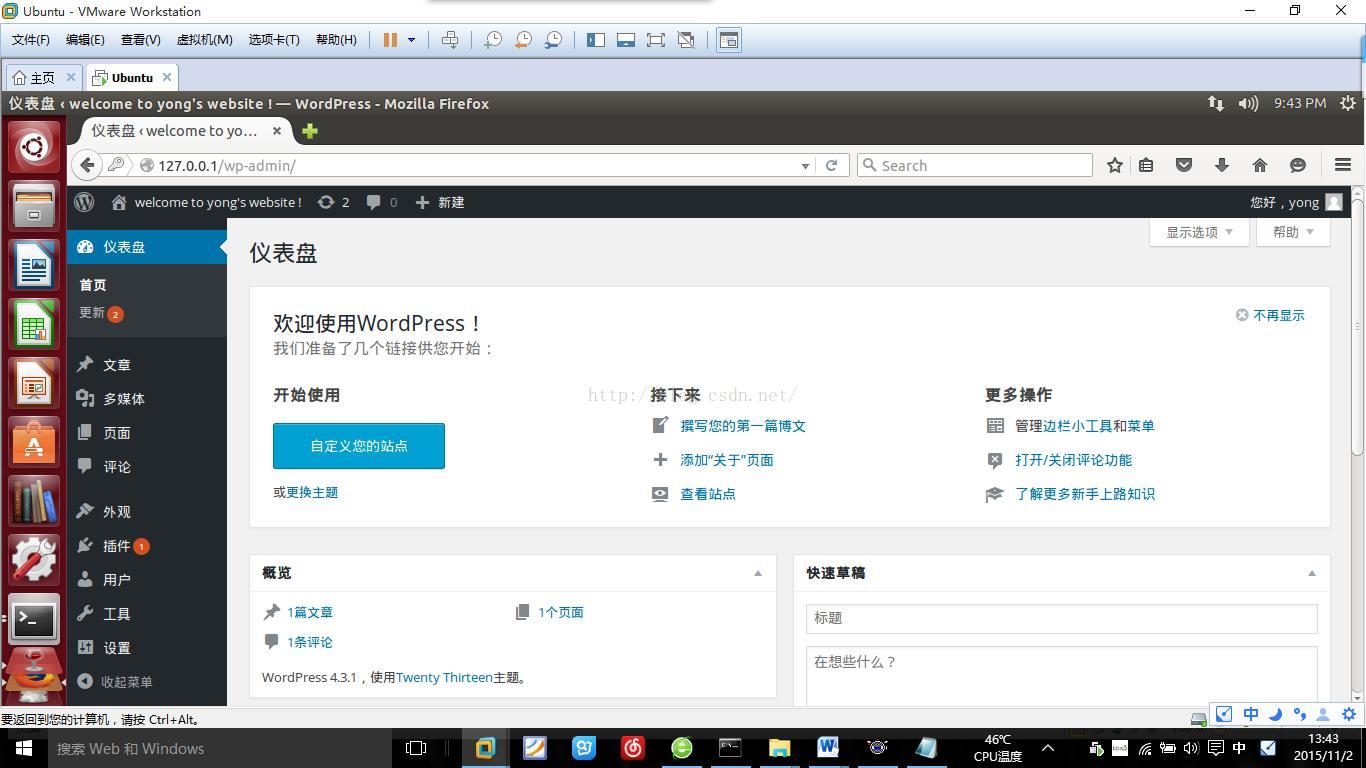Focus the 标题 title input field
The height and width of the screenshot is (768, 1366).
coord(1062,618)
